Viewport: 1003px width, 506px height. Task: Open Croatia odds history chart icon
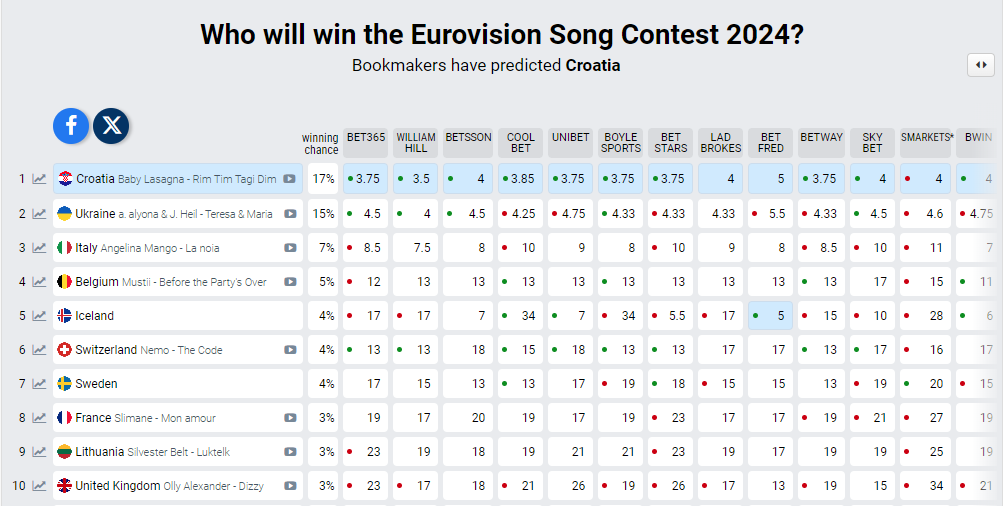pos(40,179)
